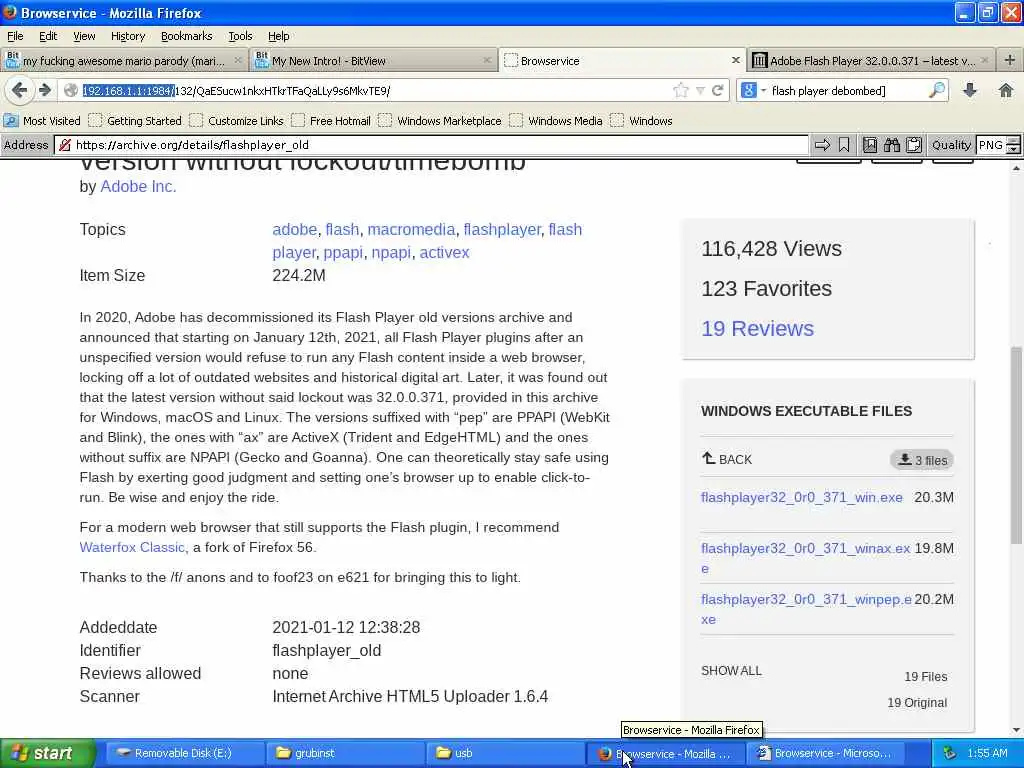1024x768 pixels.
Task: Download flashplayer32_0r0_371_winax.exe
Action: 805,558
